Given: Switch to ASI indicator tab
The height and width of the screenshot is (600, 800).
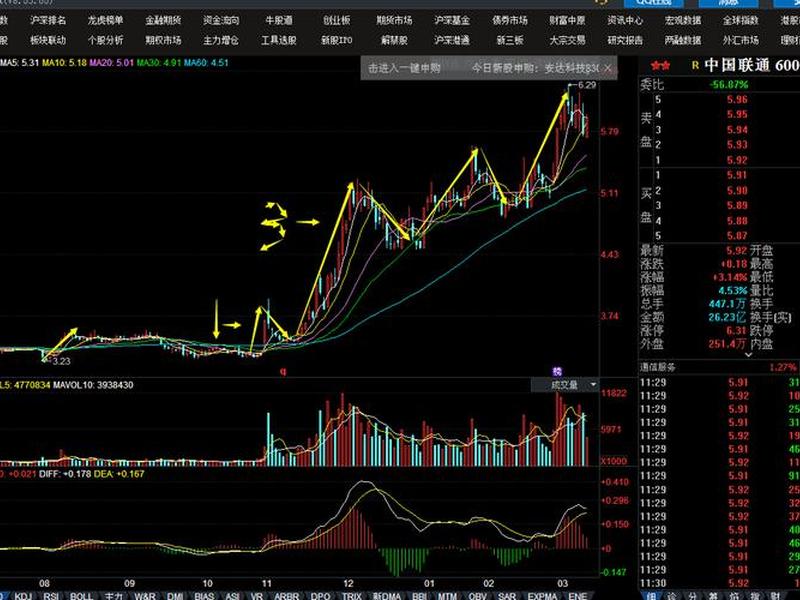Looking at the screenshot, I should [232, 595].
